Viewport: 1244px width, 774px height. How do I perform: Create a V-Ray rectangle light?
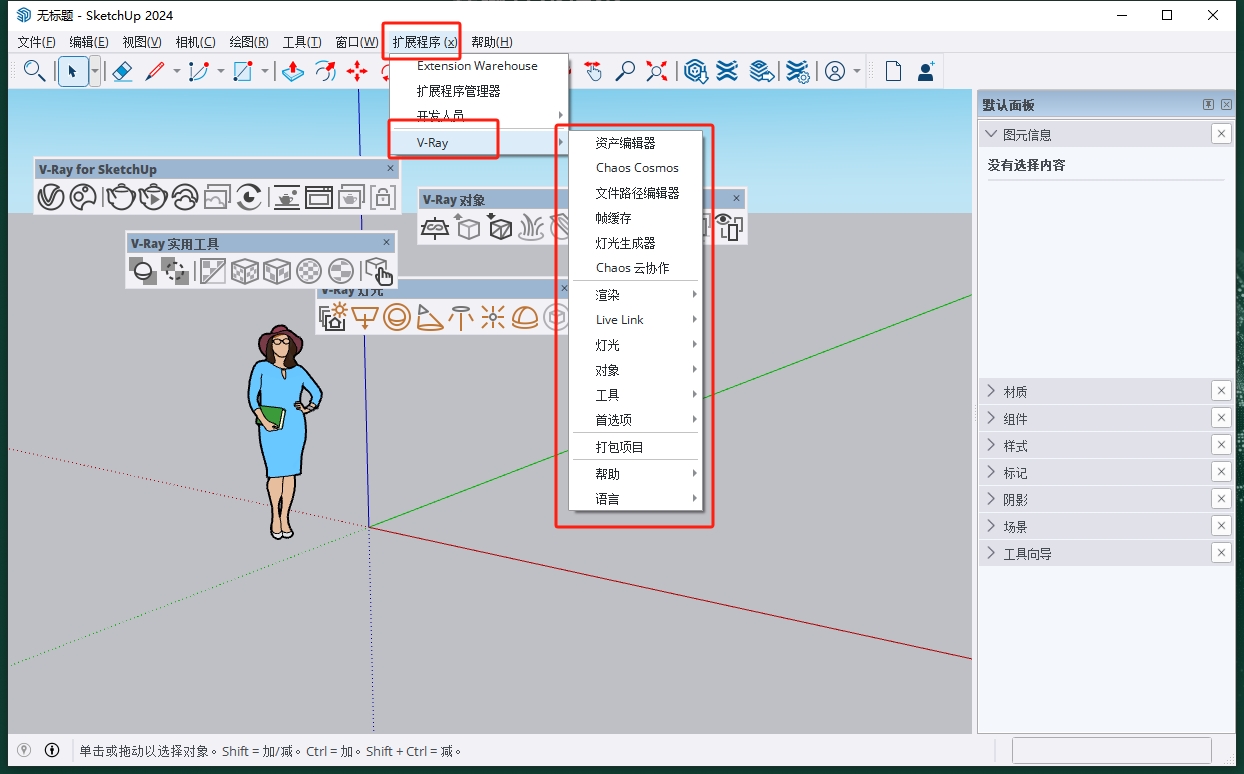(x=365, y=318)
